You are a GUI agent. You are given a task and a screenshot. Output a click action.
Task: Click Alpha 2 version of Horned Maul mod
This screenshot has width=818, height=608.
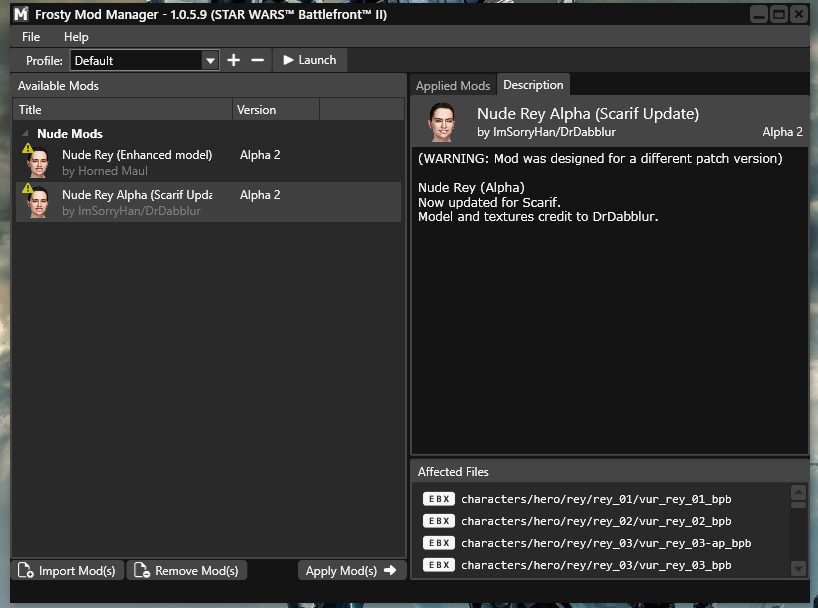pyautogui.click(x=260, y=155)
